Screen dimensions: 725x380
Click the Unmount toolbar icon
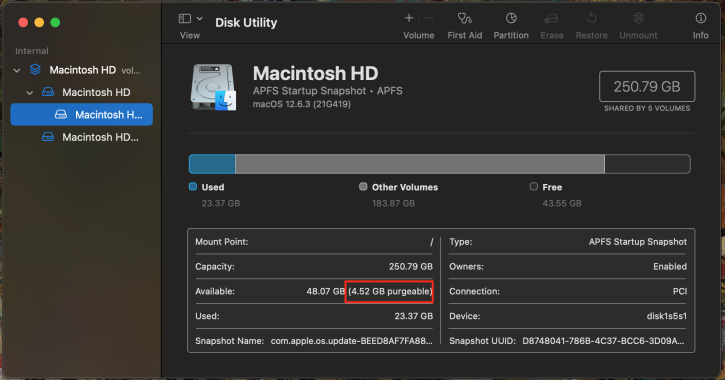(638, 18)
